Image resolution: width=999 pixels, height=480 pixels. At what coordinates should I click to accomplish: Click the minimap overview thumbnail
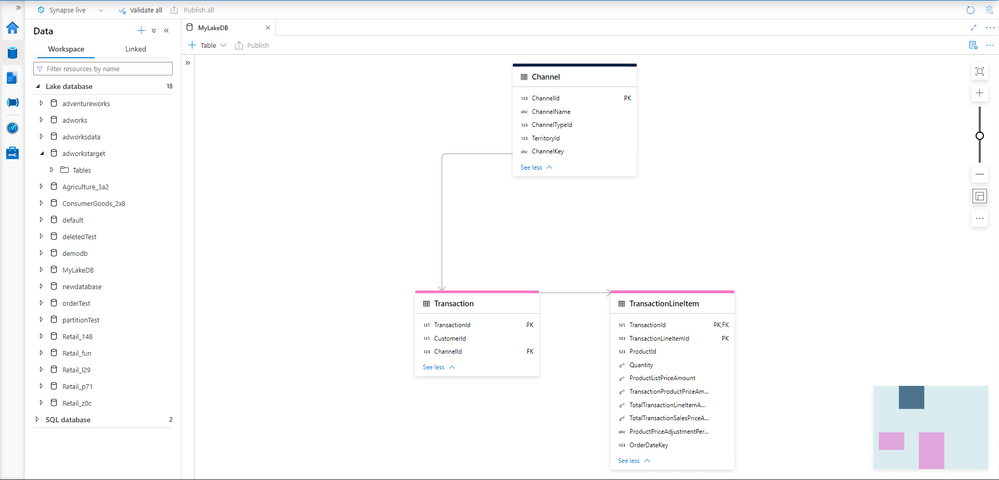click(x=930, y=426)
